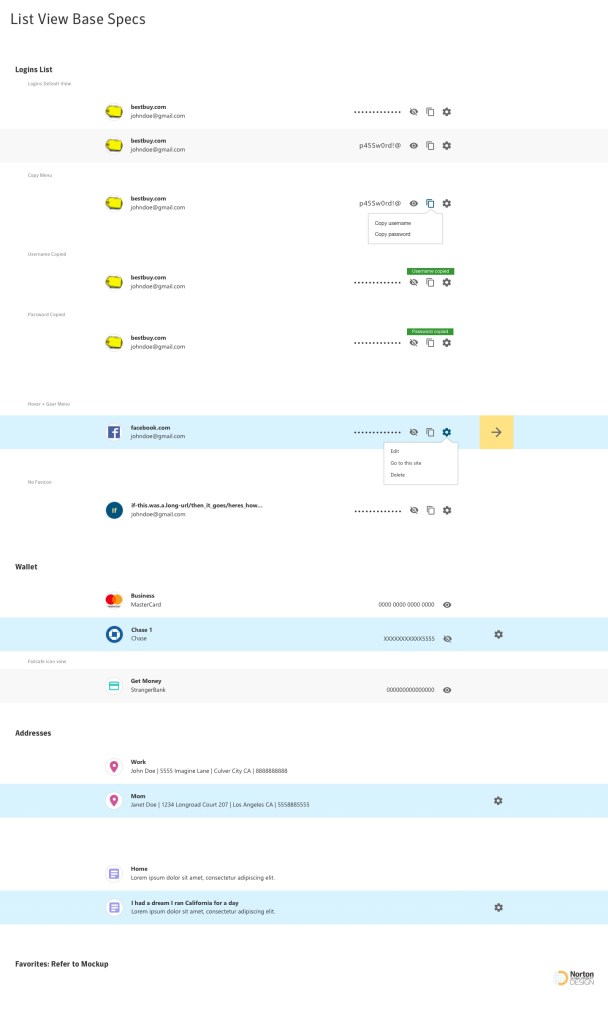This screenshot has width=608, height=1024.
Task: Click the Chase bank logo icon
Action: point(114,634)
